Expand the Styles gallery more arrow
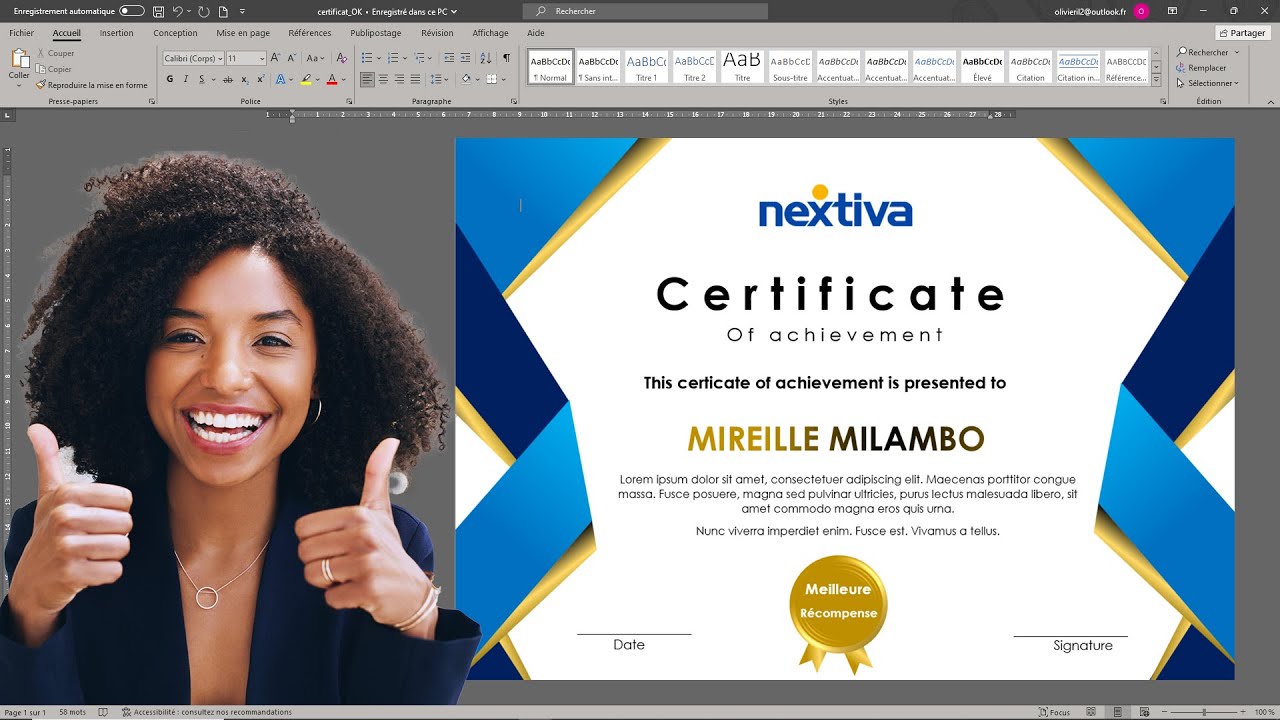 1156,80
